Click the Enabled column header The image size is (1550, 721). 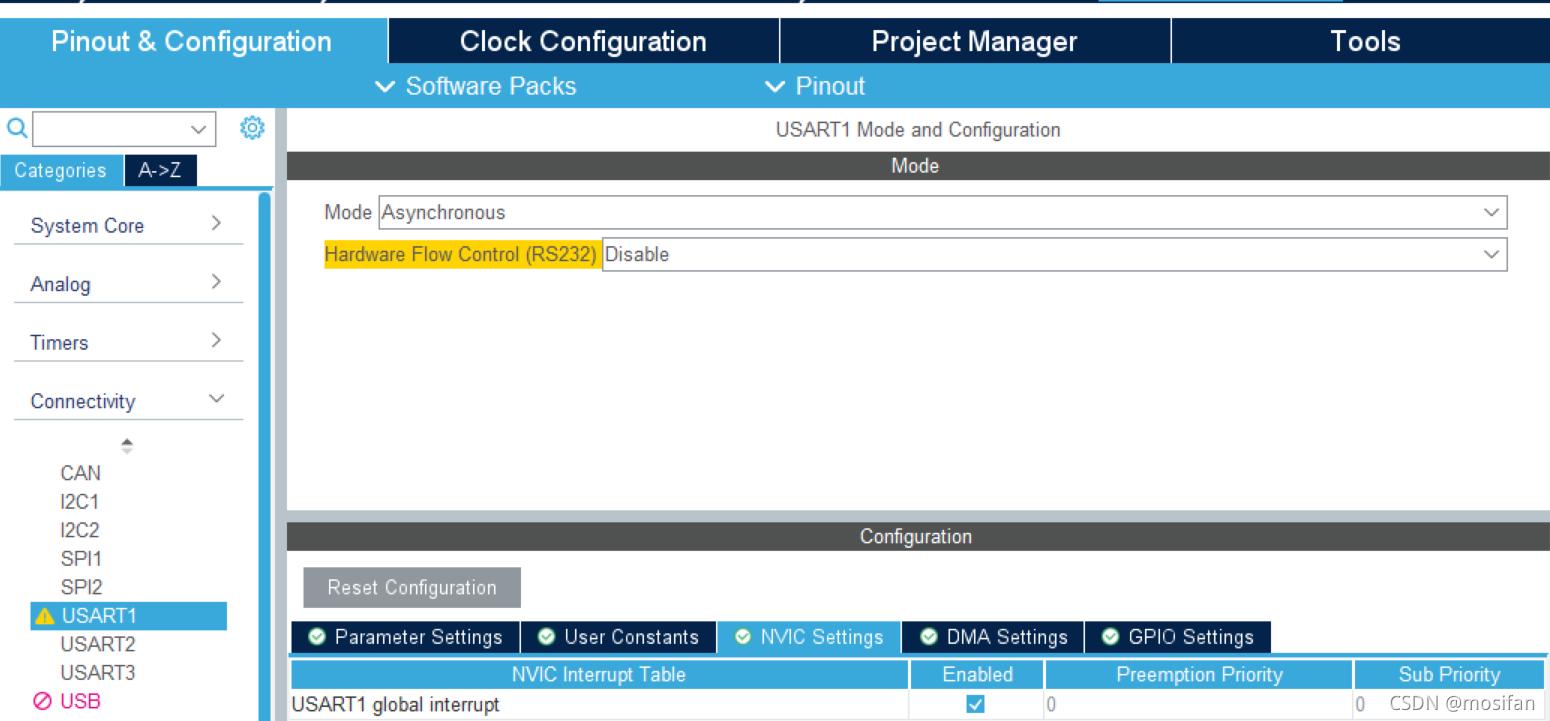point(977,674)
